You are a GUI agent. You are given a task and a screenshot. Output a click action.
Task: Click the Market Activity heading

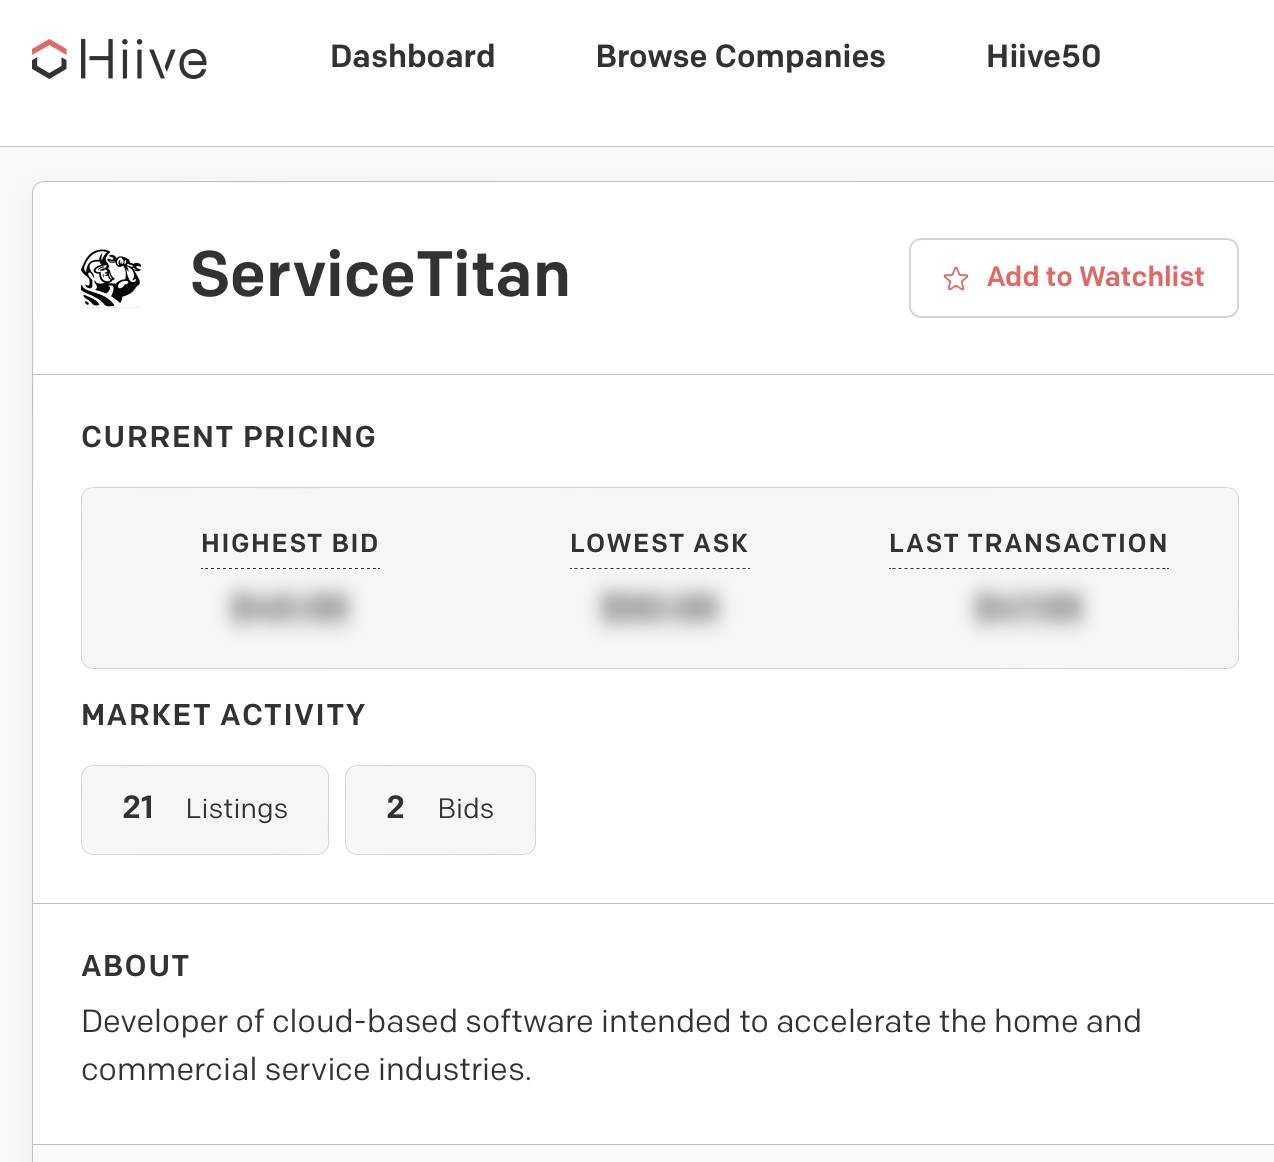click(x=224, y=715)
